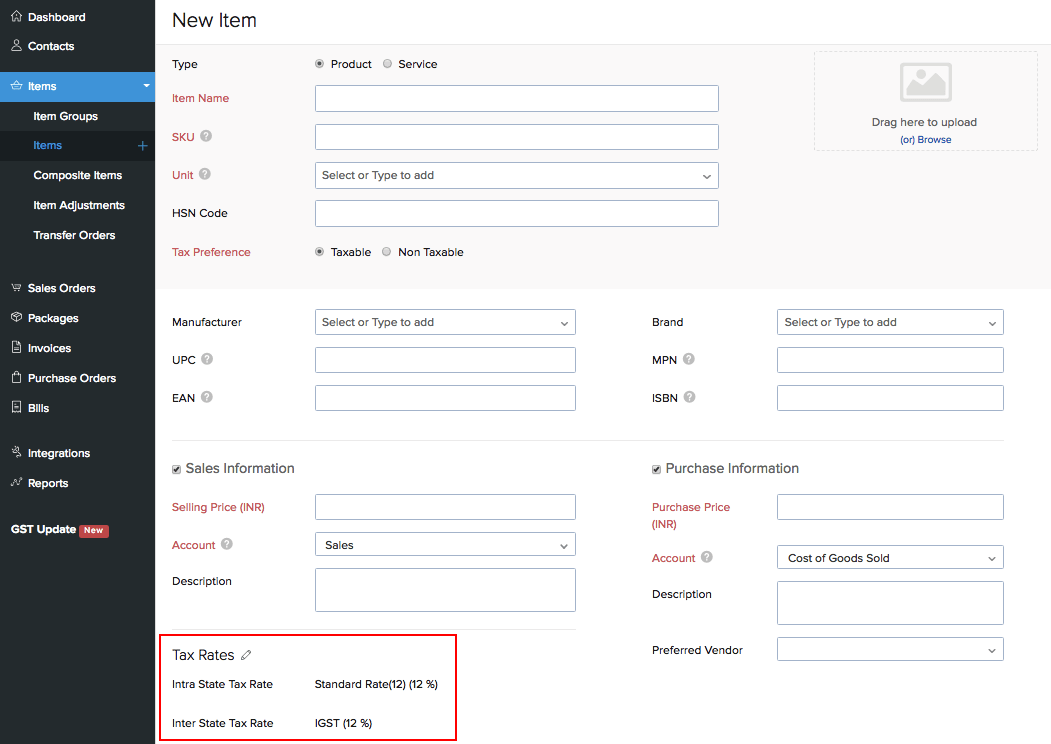Screen dimensions: 1051x744
Task: Open Sales Orders in the sidebar
Action: [x=61, y=288]
